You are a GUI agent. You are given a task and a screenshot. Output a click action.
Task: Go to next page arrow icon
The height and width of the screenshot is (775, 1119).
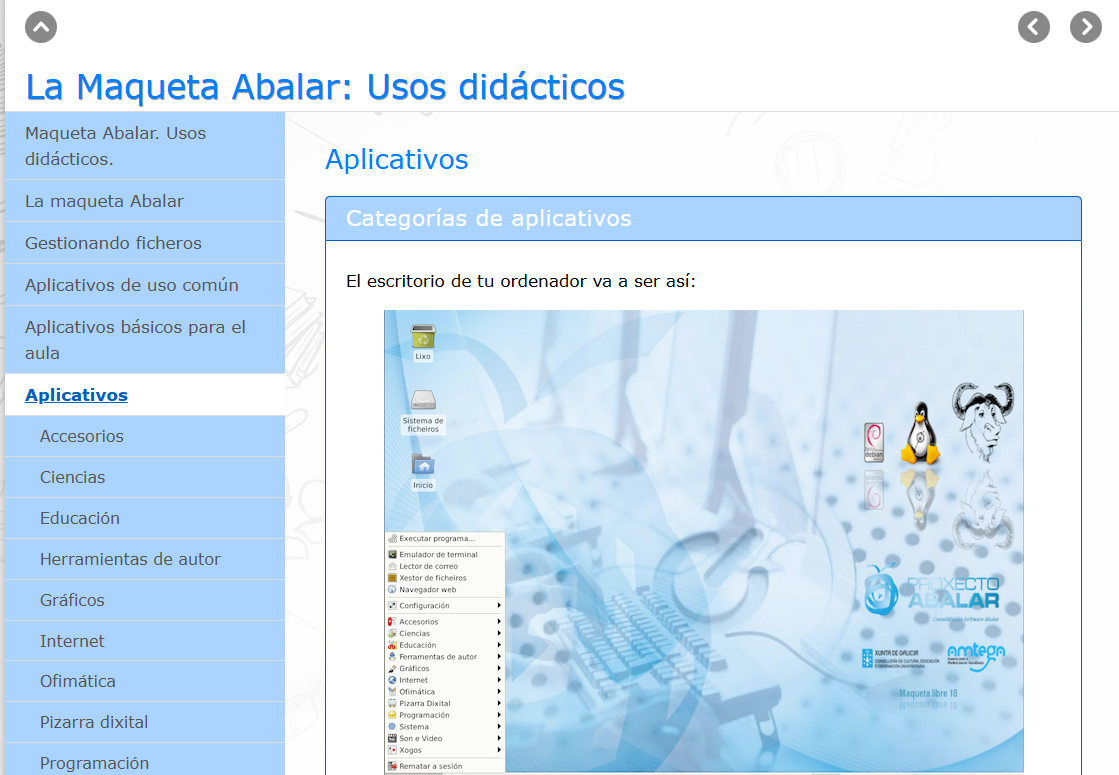[1085, 27]
